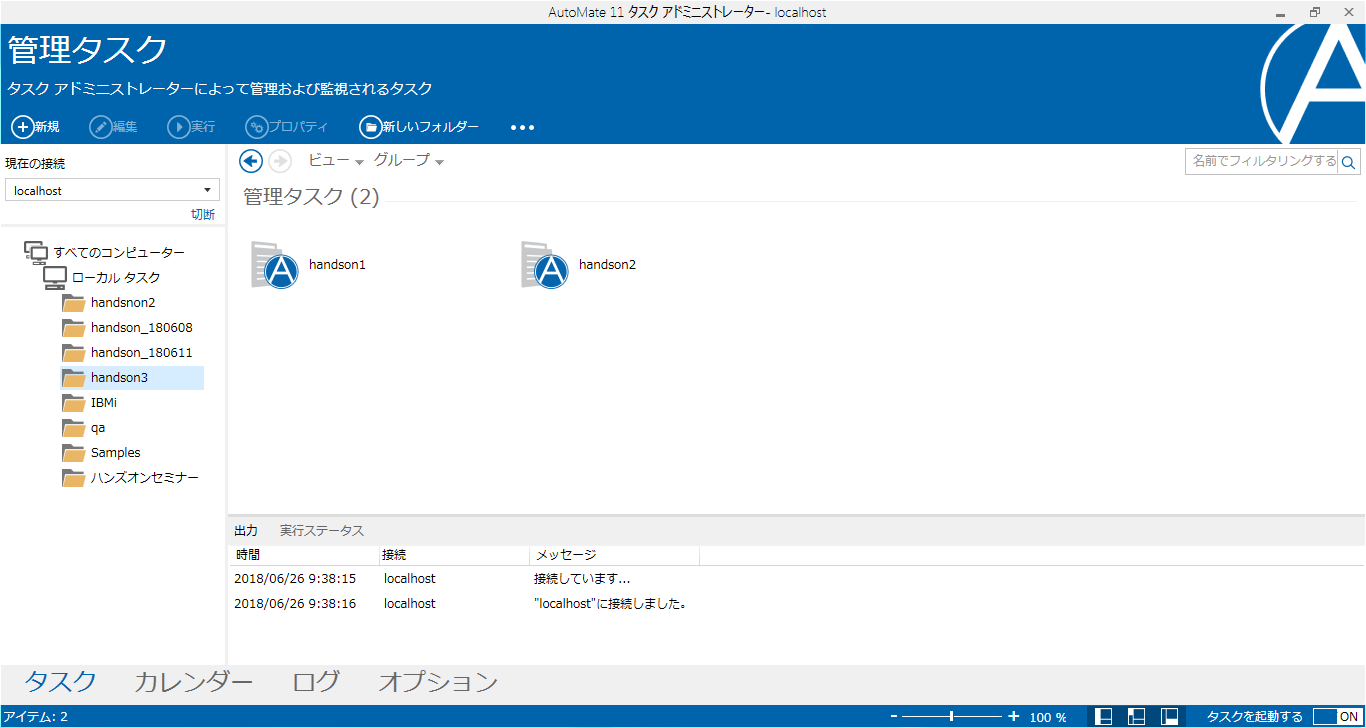
Task: Click the zoom in plus icon
Action: coord(1013,716)
